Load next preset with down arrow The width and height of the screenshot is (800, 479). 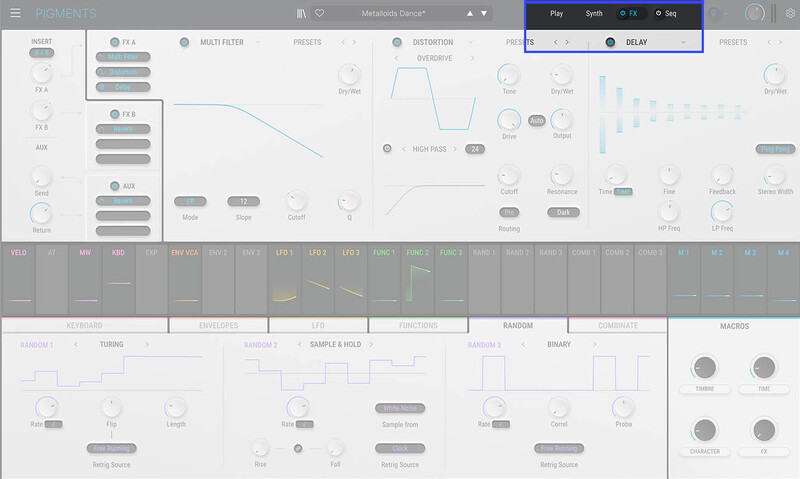click(x=484, y=14)
